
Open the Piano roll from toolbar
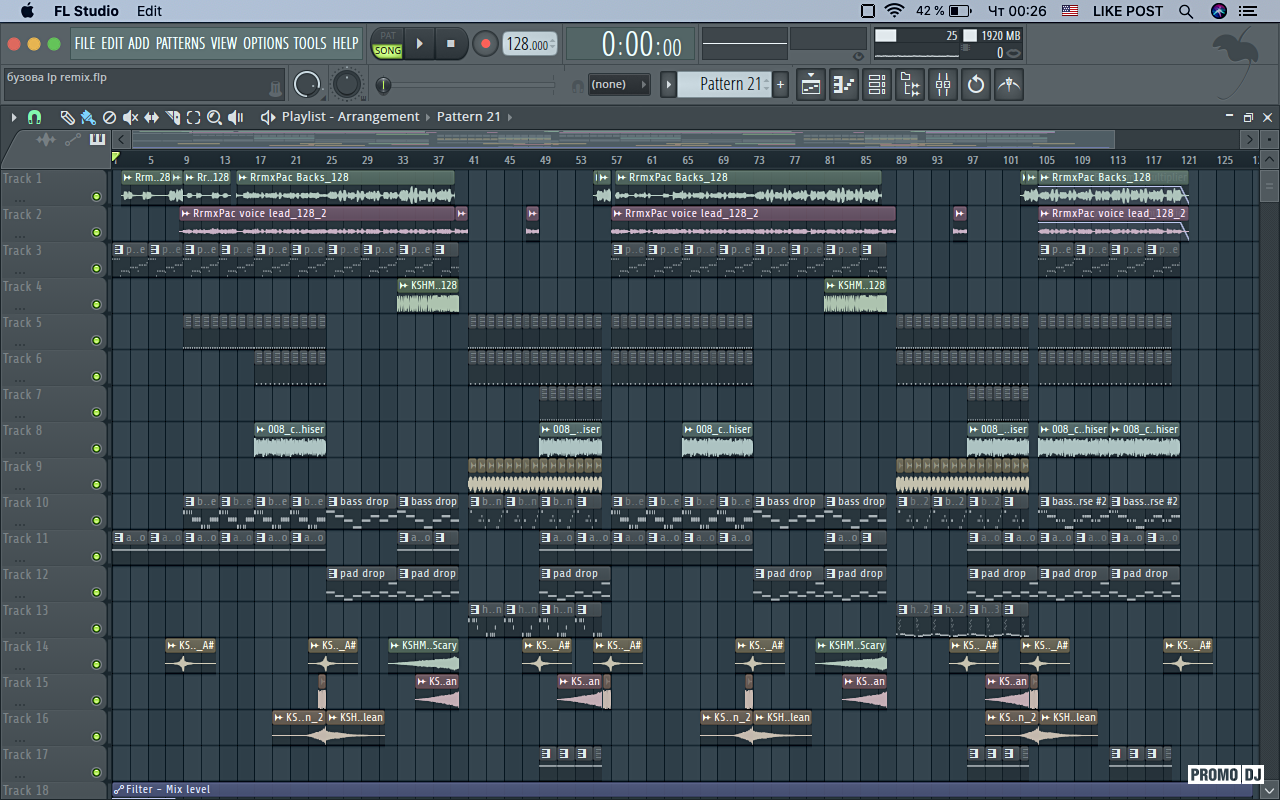(x=844, y=85)
